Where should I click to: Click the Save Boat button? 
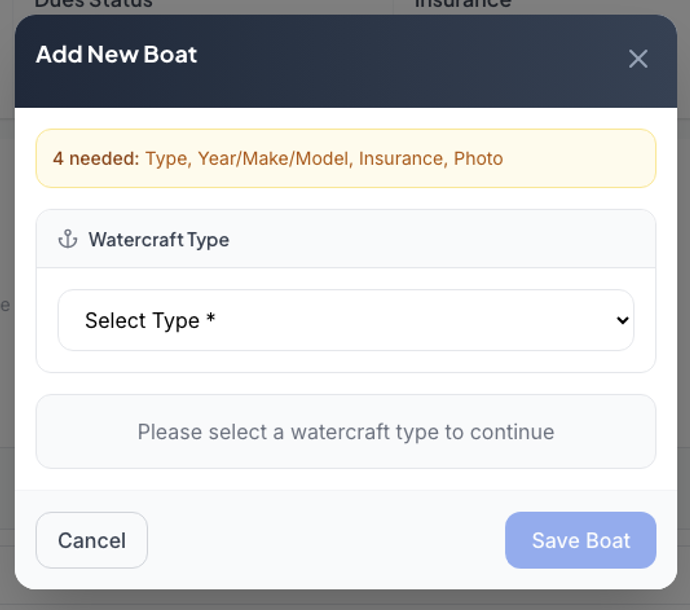click(x=580, y=540)
